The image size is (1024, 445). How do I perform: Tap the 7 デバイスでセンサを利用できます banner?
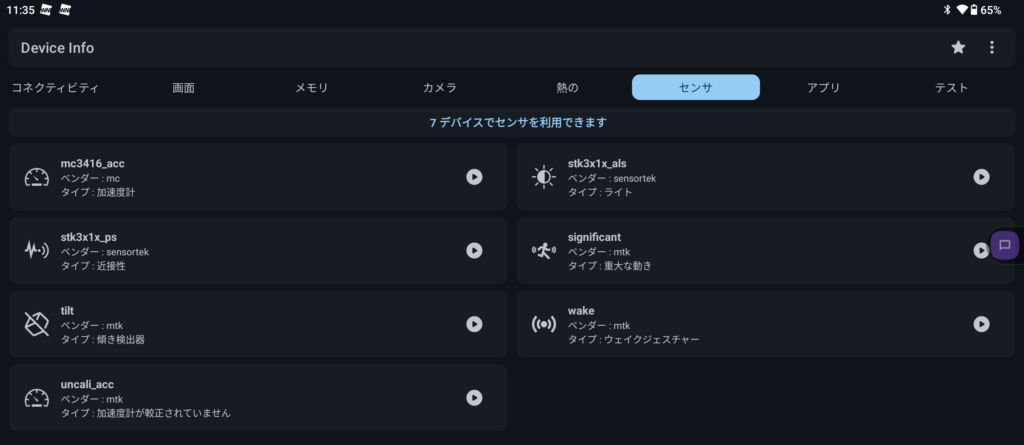pyautogui.click(x=512, y=122)
